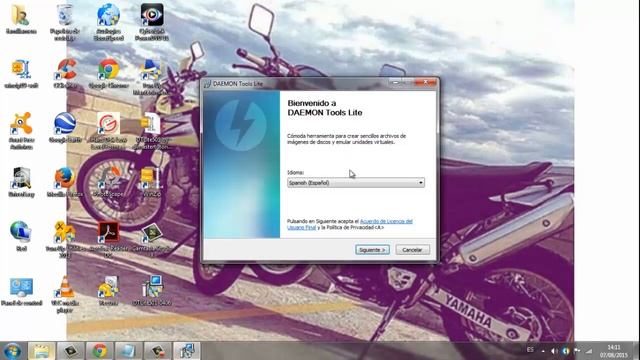Select the red G smiley desktop shortcut

108,131
